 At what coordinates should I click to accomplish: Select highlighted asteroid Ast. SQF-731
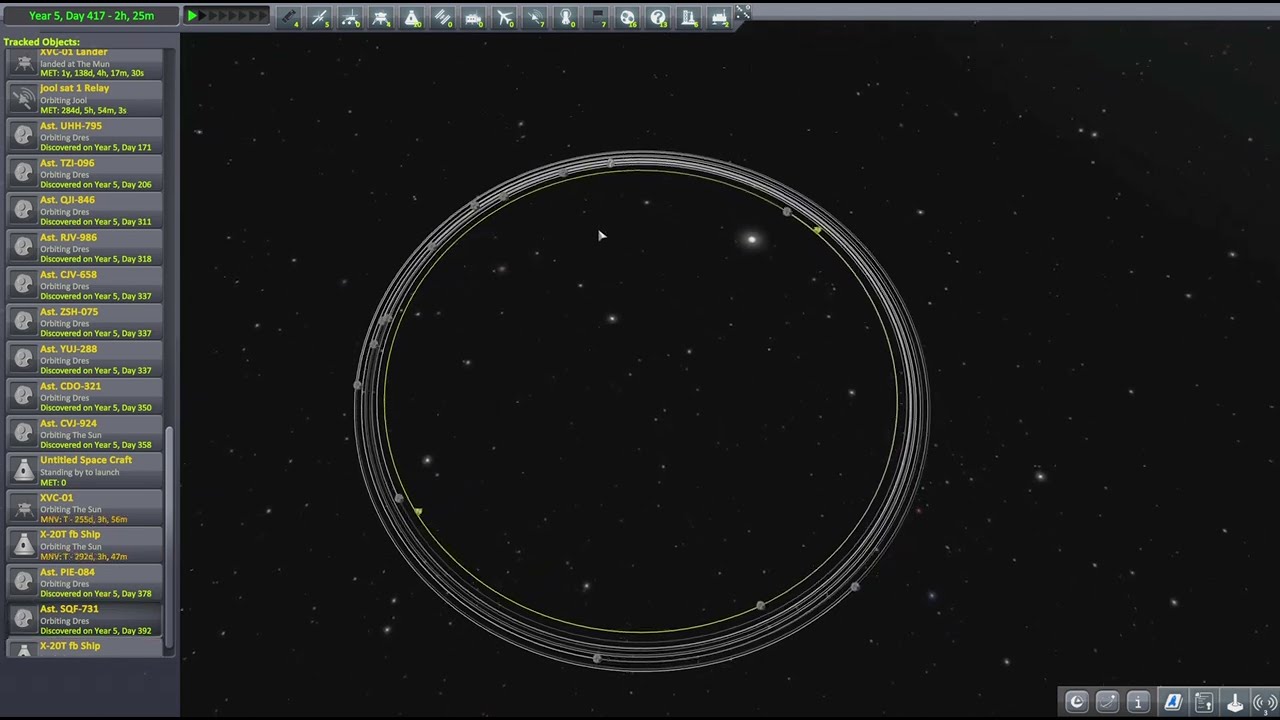click(85, 620)
